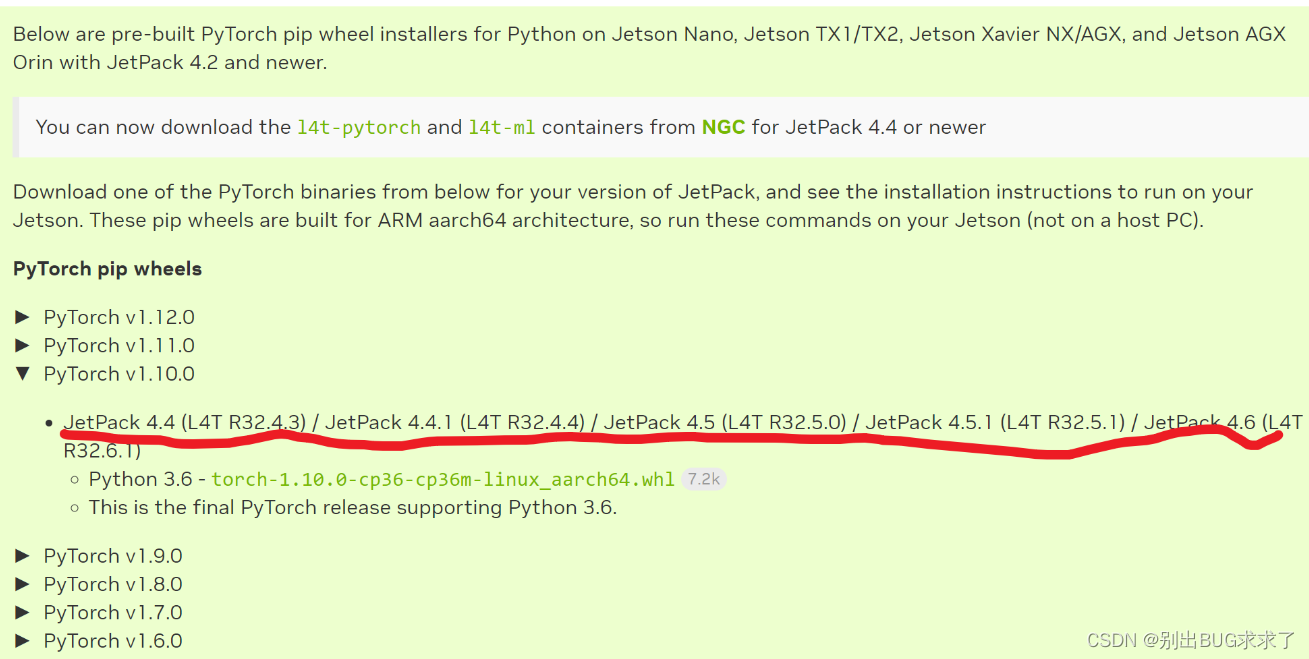Viewport: 1309px width, 659px height.
Task: Click the 'Below are pre-built PyTorch' paragraph
Action: (650, 48)
